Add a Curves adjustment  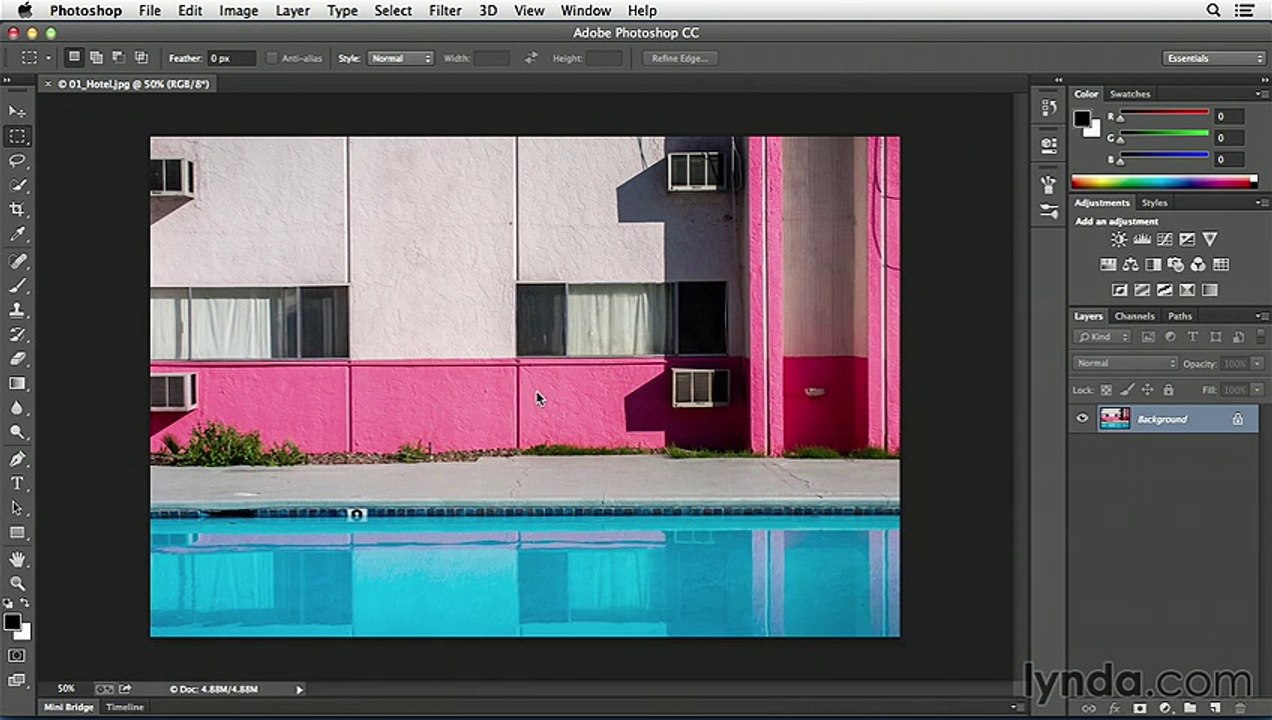[x=1164, y=240]
